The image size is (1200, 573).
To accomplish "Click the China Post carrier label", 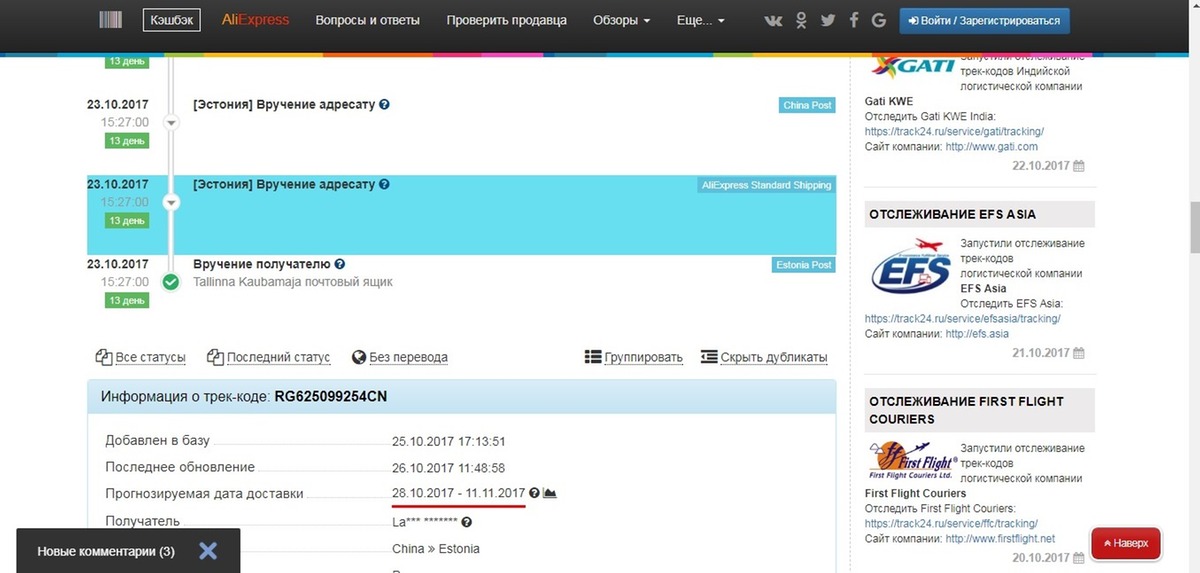I will (808, 105).
